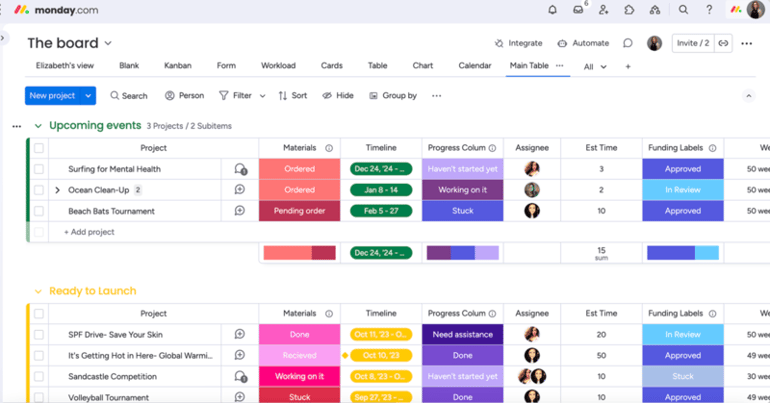Open the New project dropdown arrow
The width and height of the screenshot is (770, 403).
pos(88,96)
